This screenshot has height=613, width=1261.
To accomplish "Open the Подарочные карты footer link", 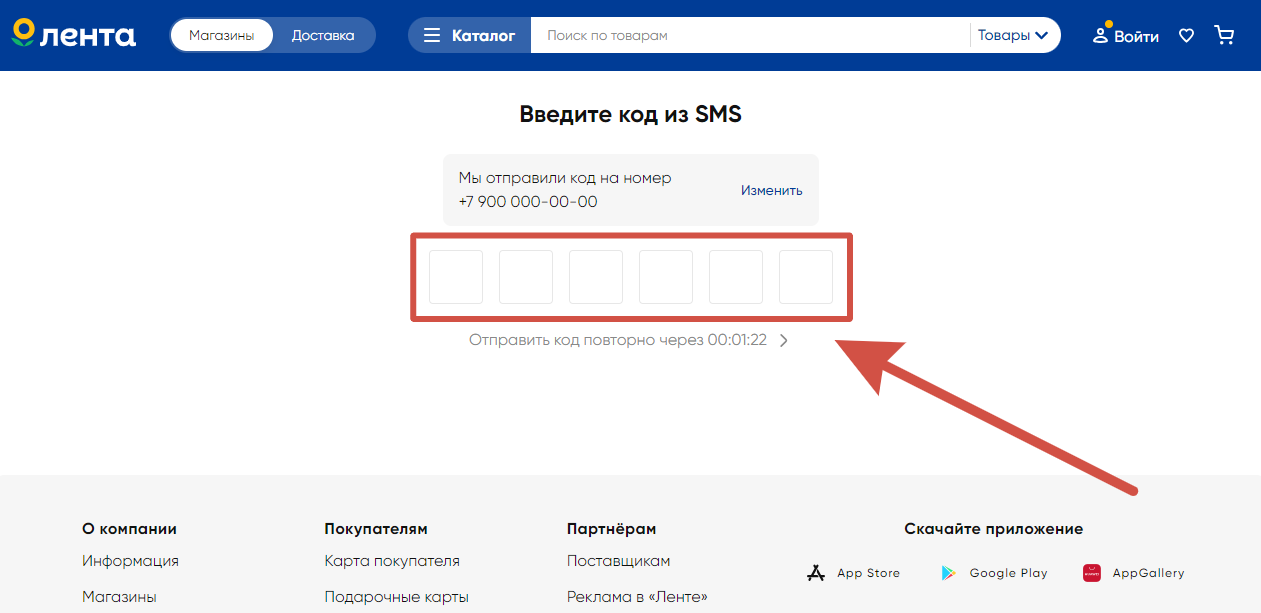I will click(396, 597).
